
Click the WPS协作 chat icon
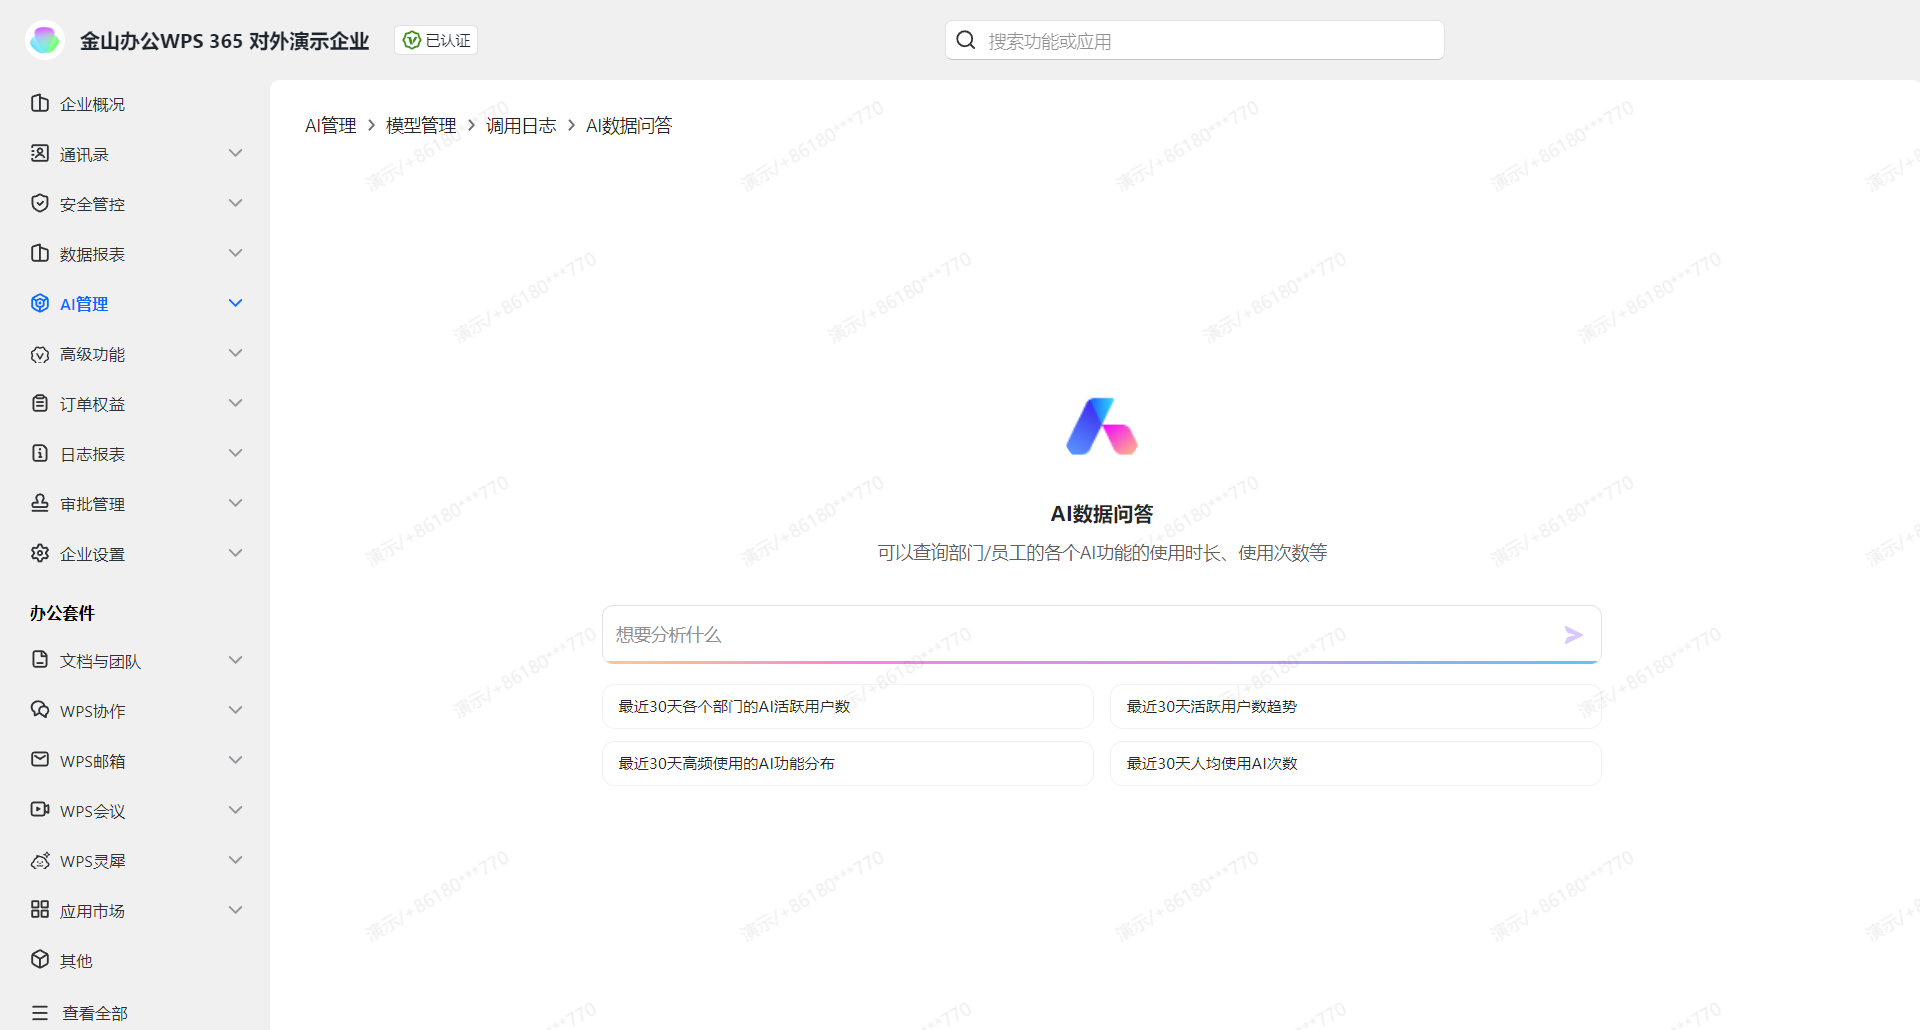click(x=40, y=710)
